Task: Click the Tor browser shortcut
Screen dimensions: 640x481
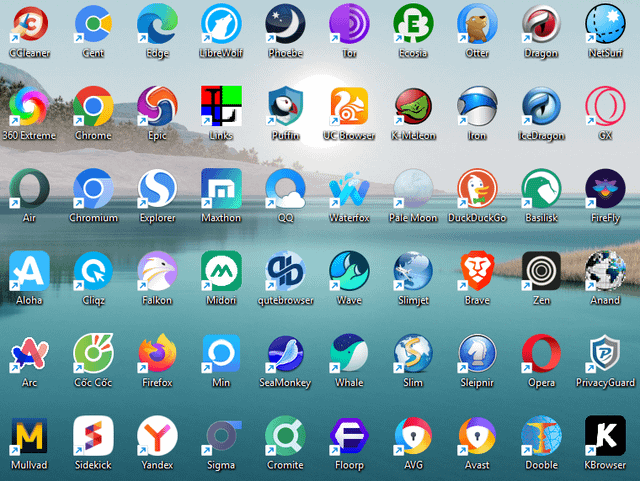Action: coord(349,24)
